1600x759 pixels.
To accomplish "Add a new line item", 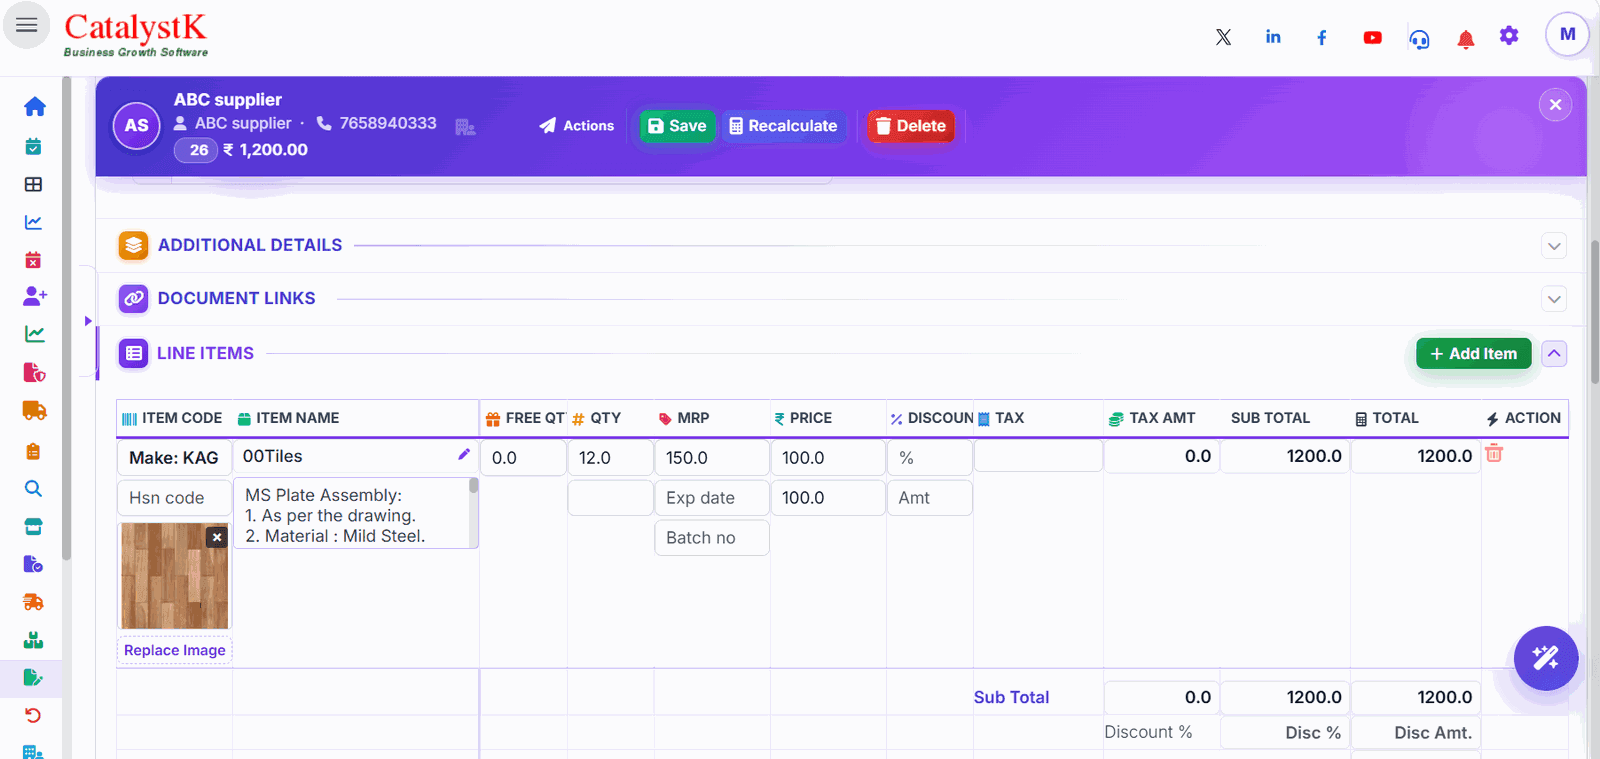I will (x=1473, y=354).
